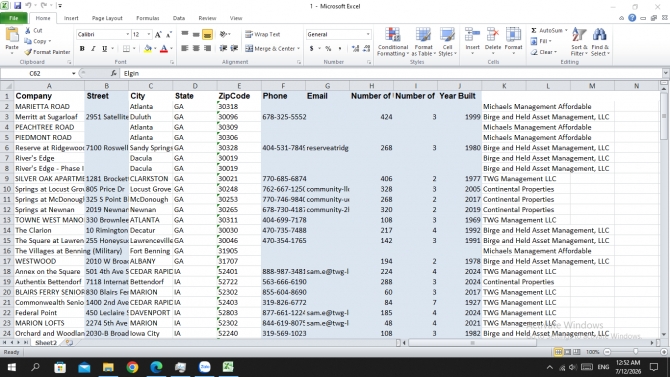670x377 pixels.
Task: Click the Cut scissors icon
Action: [28, 30]
